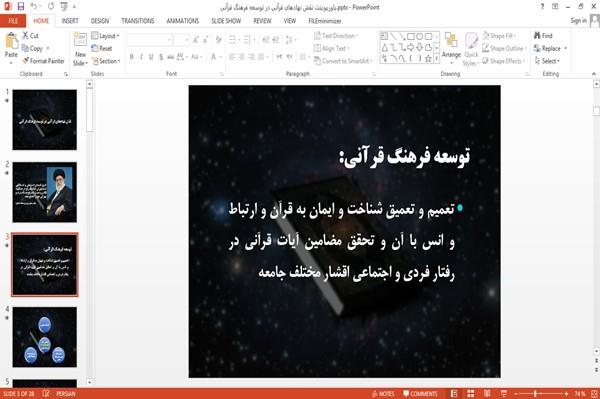The width and height of the screenshot is (600, 399).
Task: Open the Shape Effects dropdown
Action: [503, 61]
